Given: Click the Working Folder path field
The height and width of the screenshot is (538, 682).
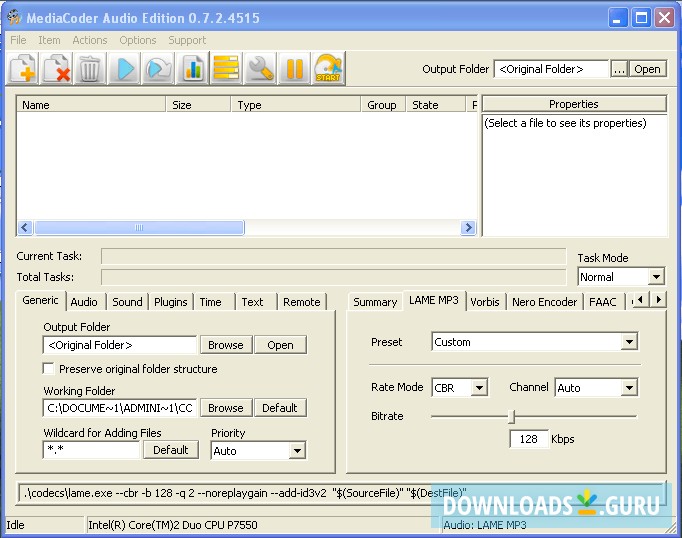Looking at the screenshot, I should point(120,408).
